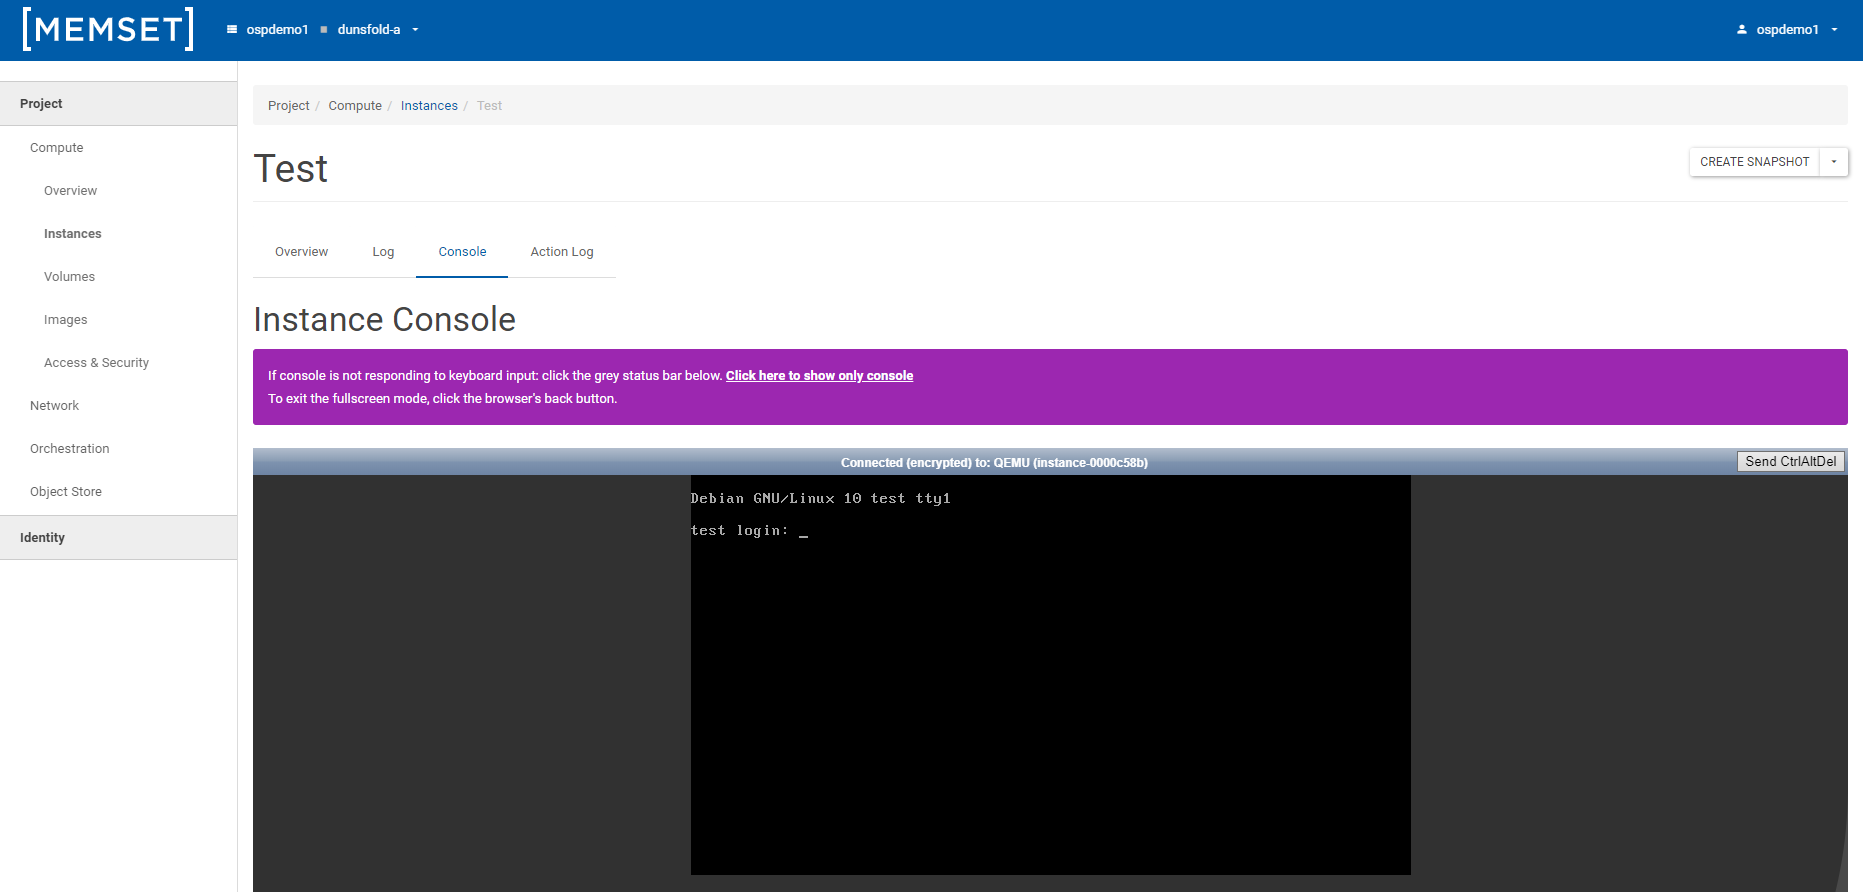Expand the Identity sidebar section
Viewport: 1863px width, 892px height.
tap(118, 538)
